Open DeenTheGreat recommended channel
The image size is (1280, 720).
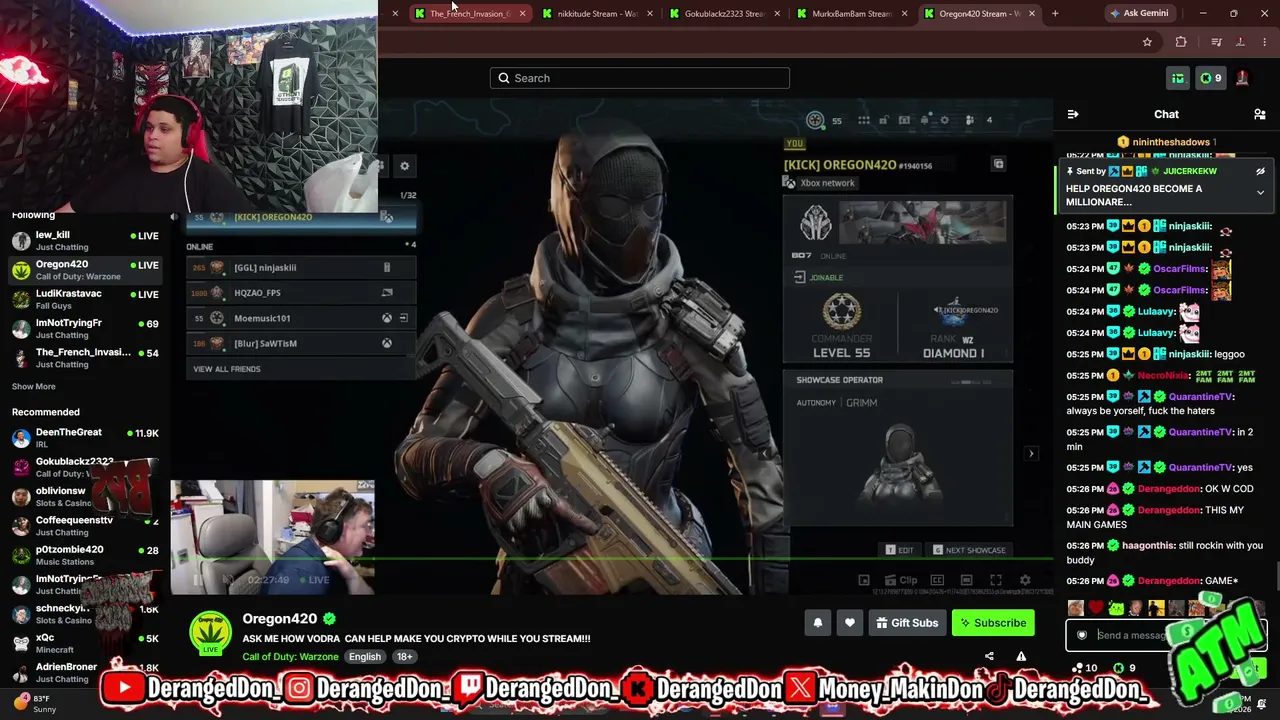85,438
